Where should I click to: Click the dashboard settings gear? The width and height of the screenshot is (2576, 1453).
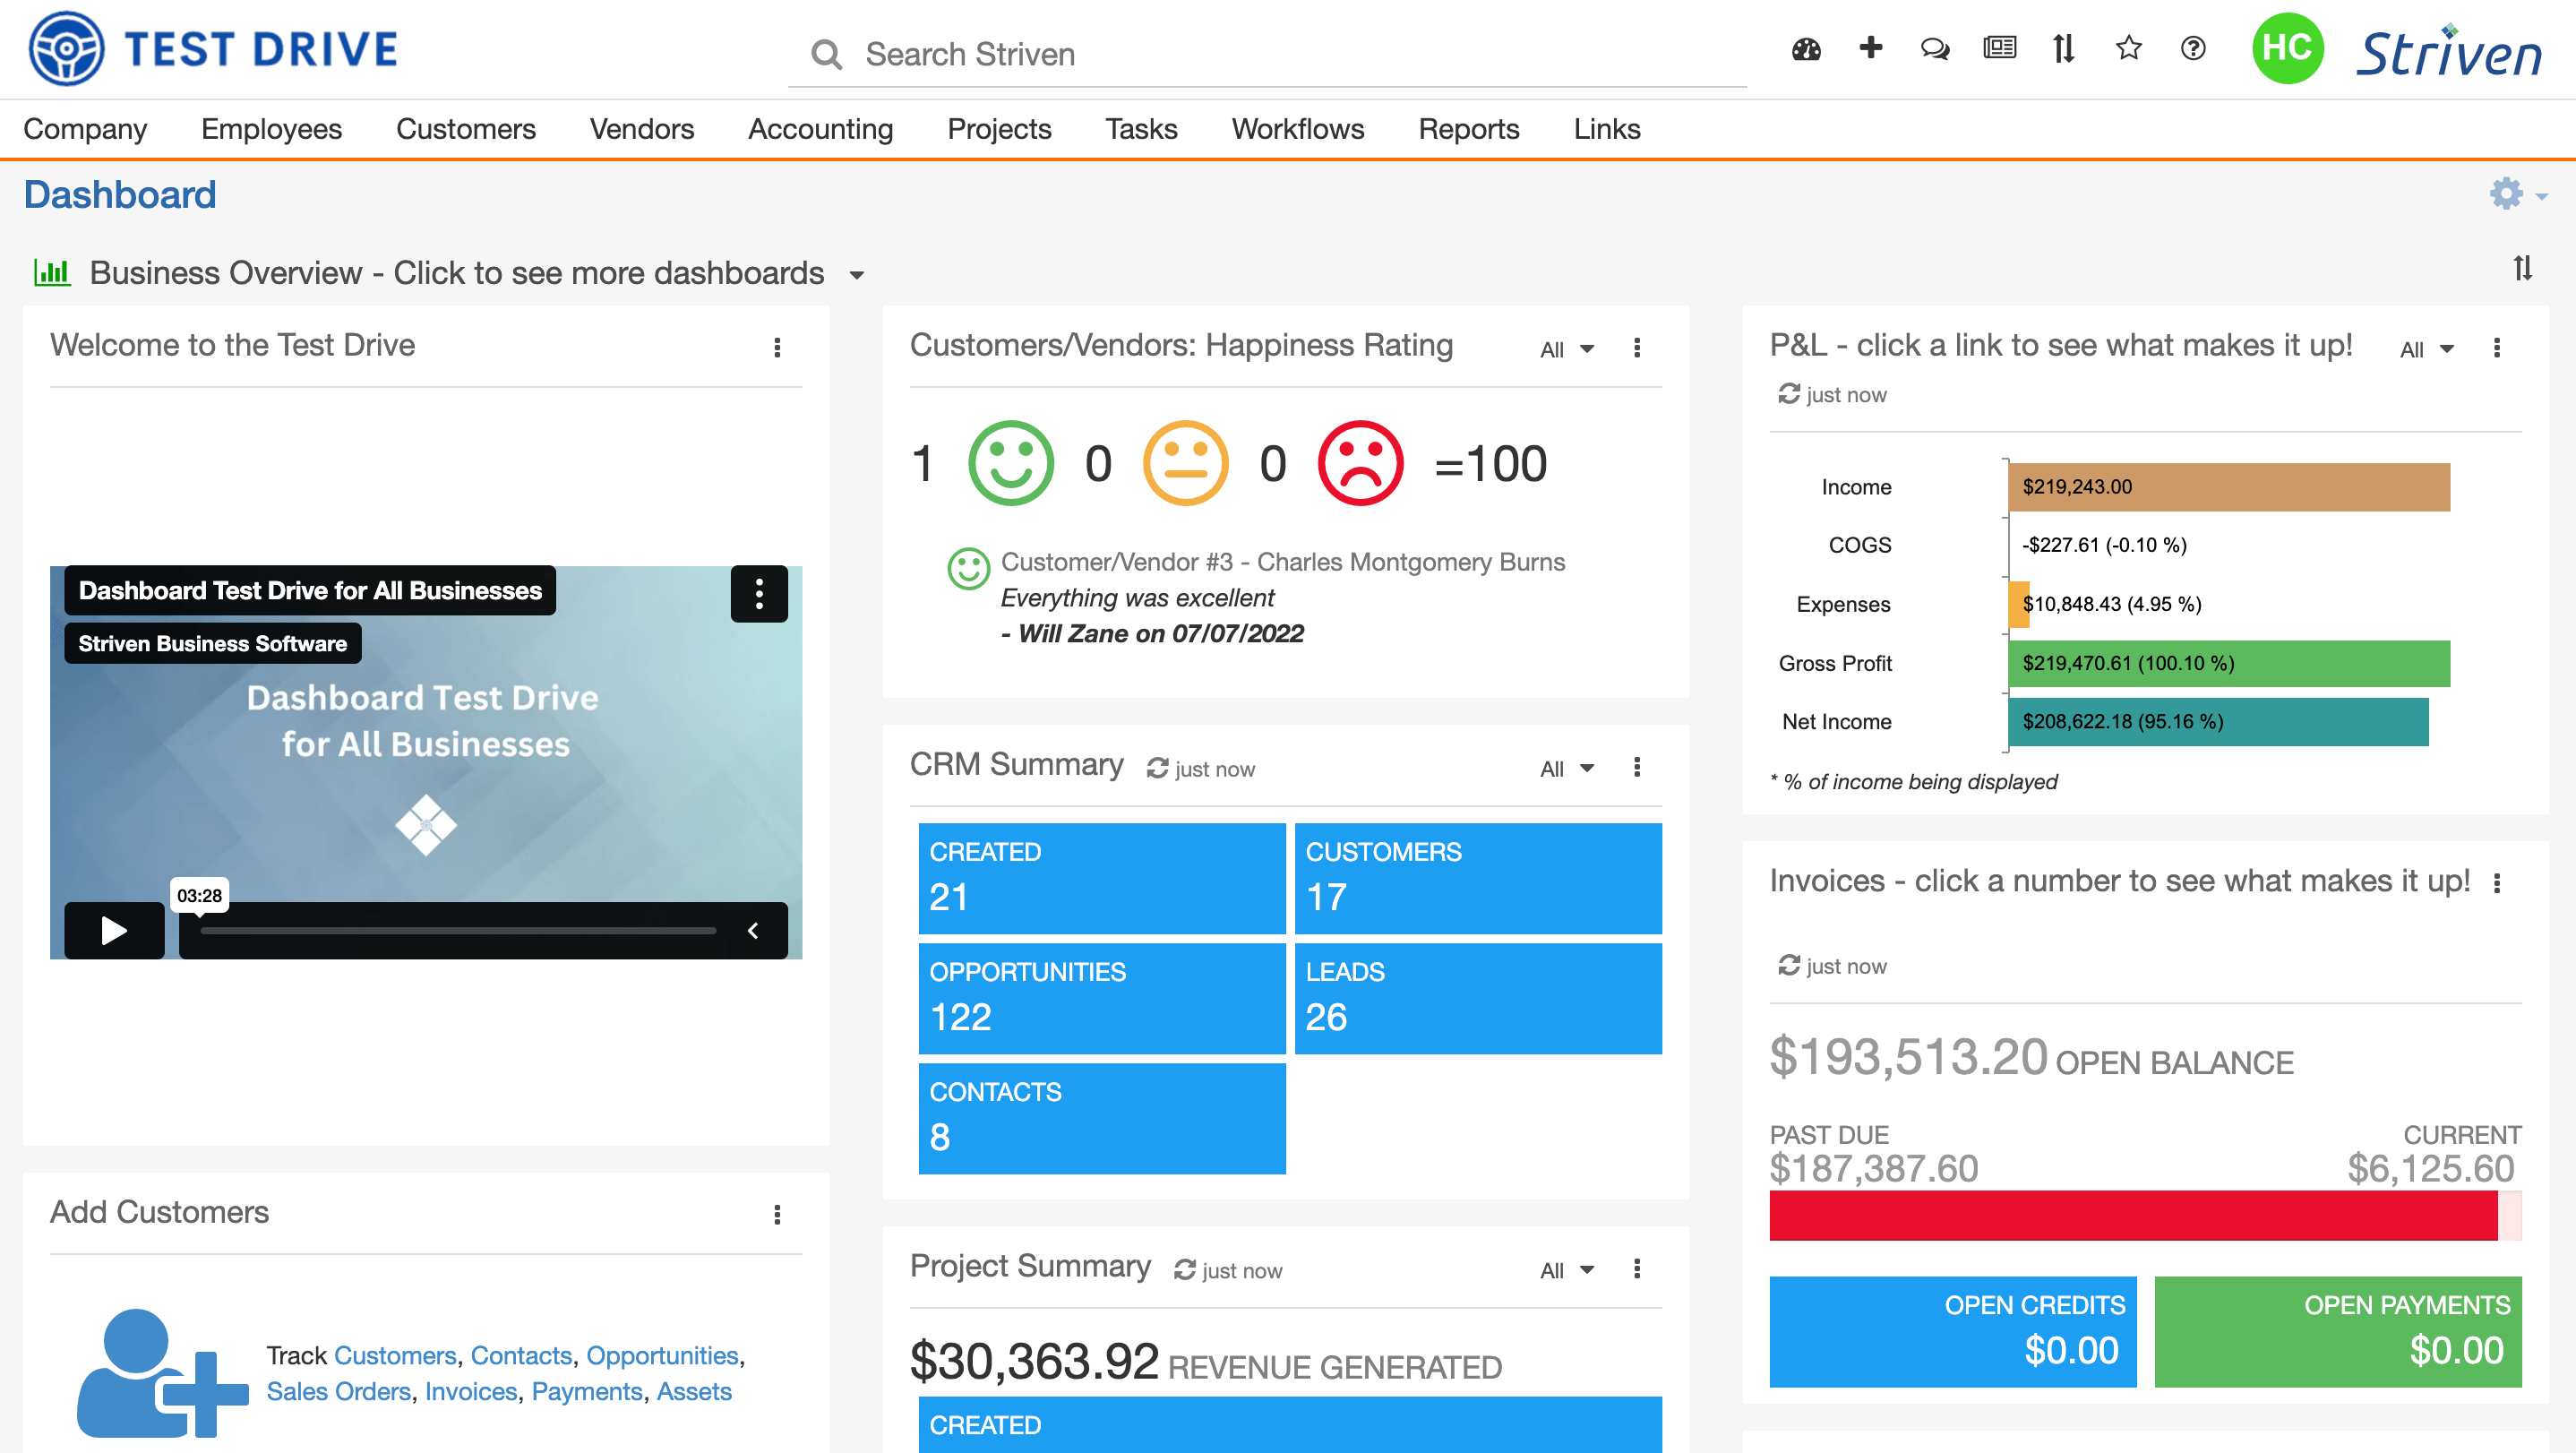coord(2506,194)
